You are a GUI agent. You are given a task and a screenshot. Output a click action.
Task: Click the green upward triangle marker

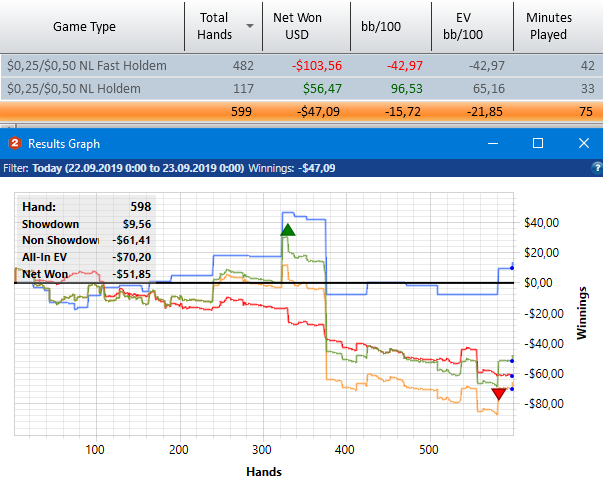click(x=288, y=230)
